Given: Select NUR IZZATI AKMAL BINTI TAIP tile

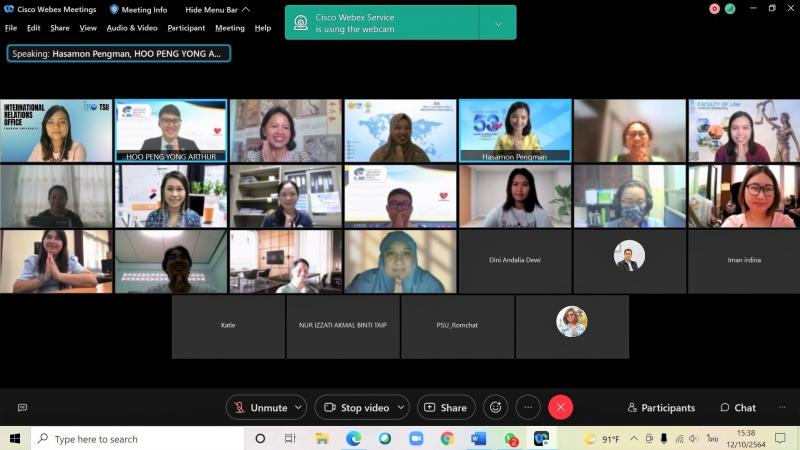Looking at the screenshot, I should 343,327.
